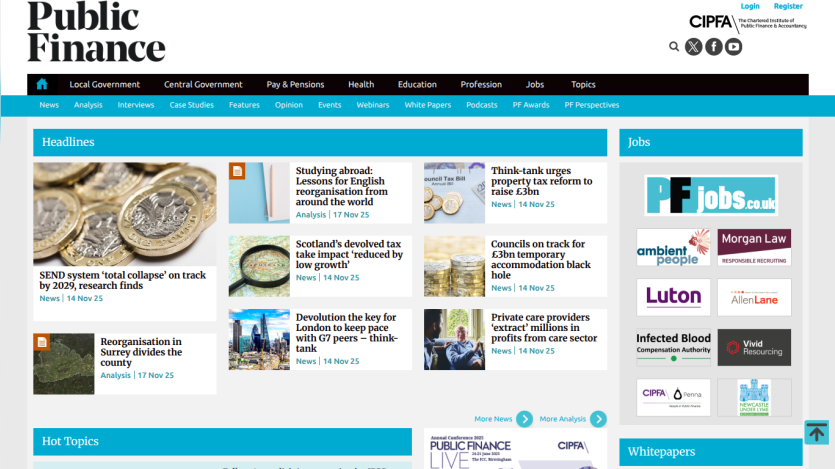This screenshot has height=469, width=835.
Task: Open Central Government menu
Action: (x=203, y=84)
